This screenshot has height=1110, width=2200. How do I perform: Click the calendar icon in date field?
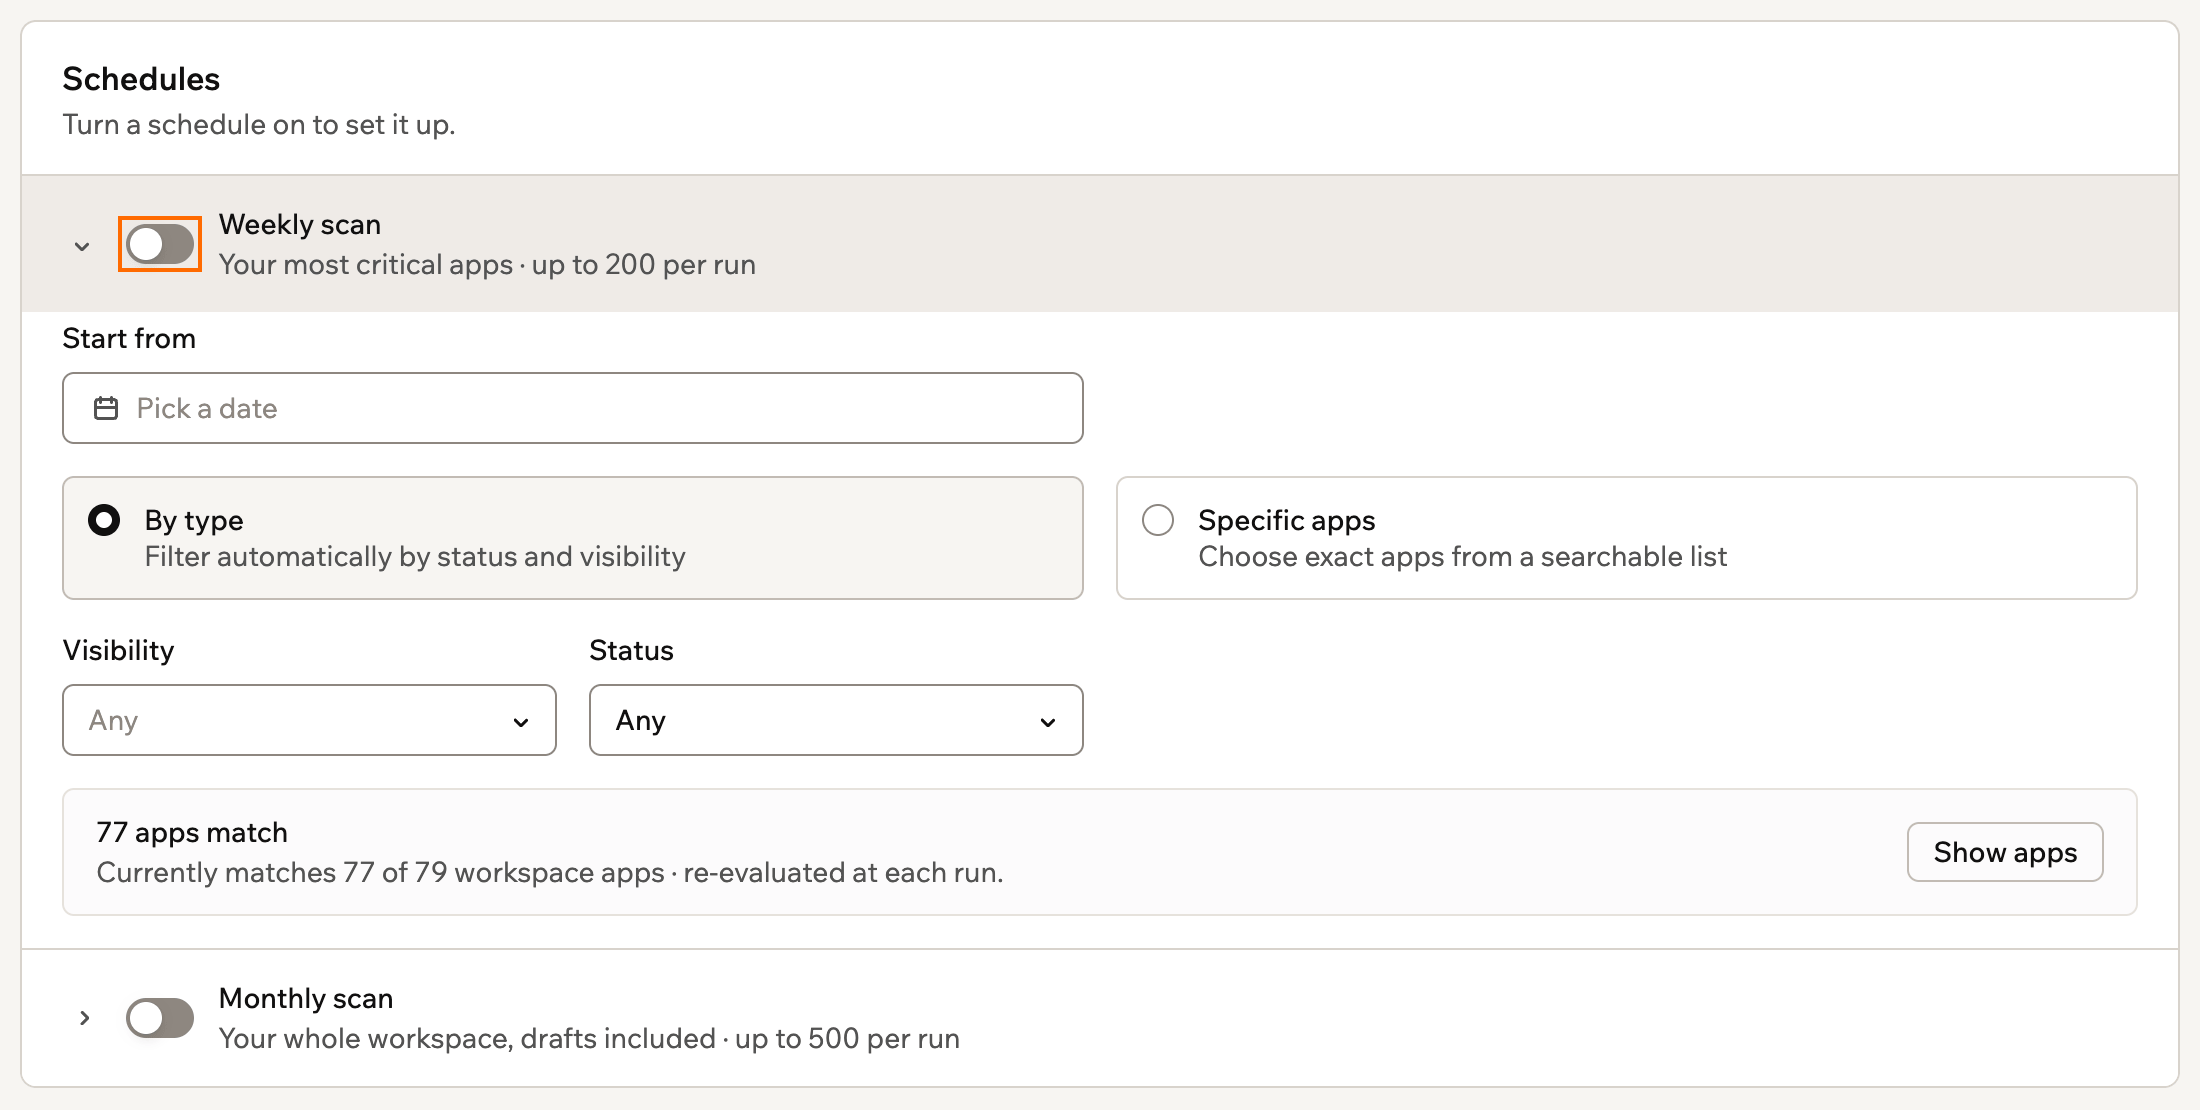(106, 408)
